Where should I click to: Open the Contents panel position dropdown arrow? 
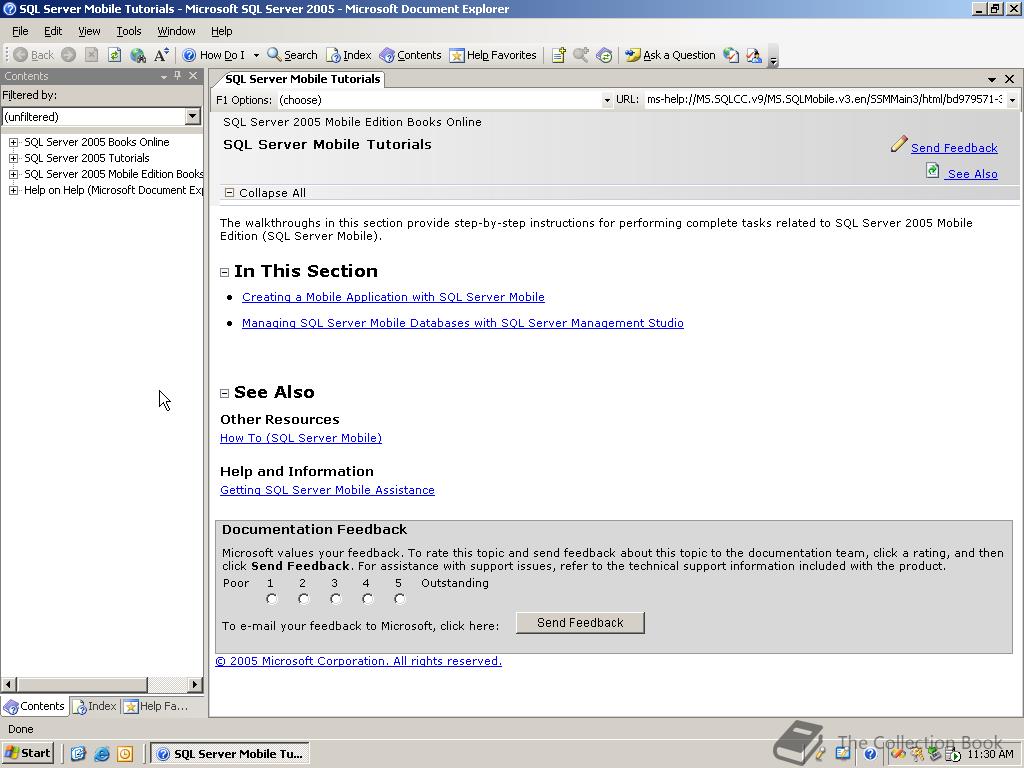coord(164,76)
